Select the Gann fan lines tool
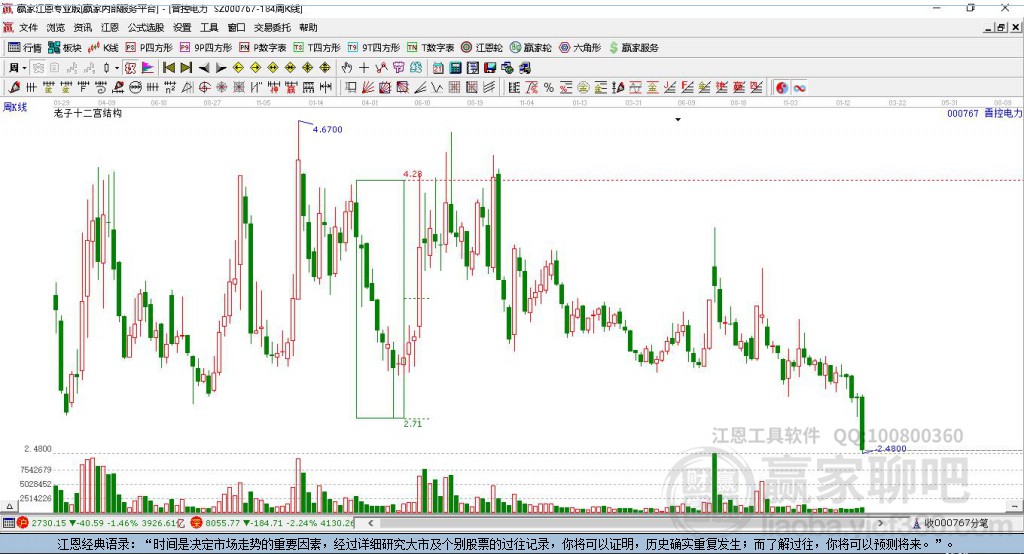 coord(367,88)
